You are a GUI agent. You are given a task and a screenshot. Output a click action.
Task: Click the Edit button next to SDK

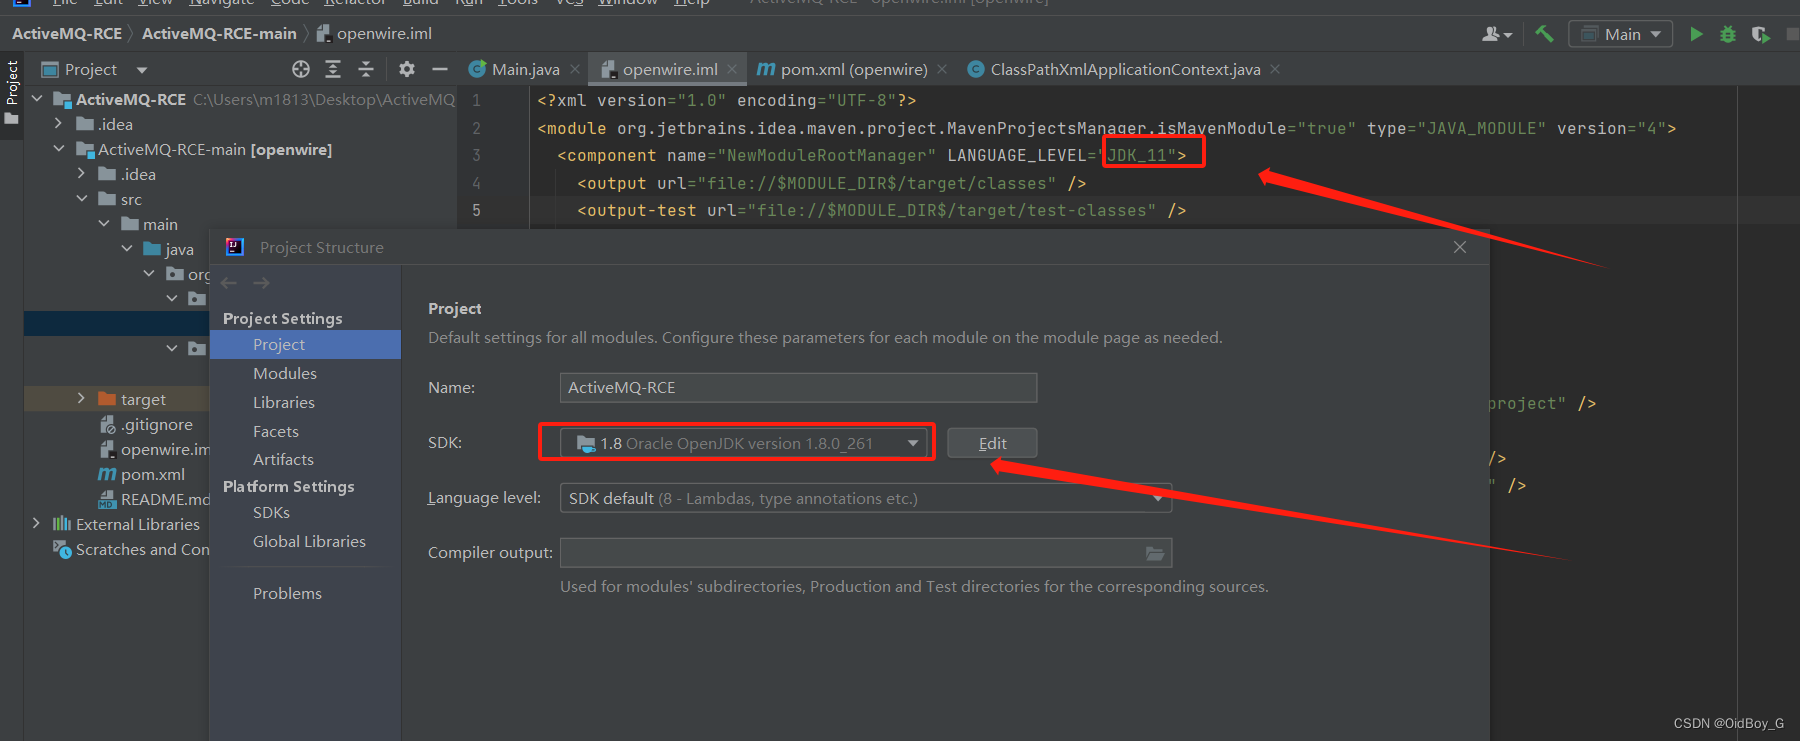(992, 443)
